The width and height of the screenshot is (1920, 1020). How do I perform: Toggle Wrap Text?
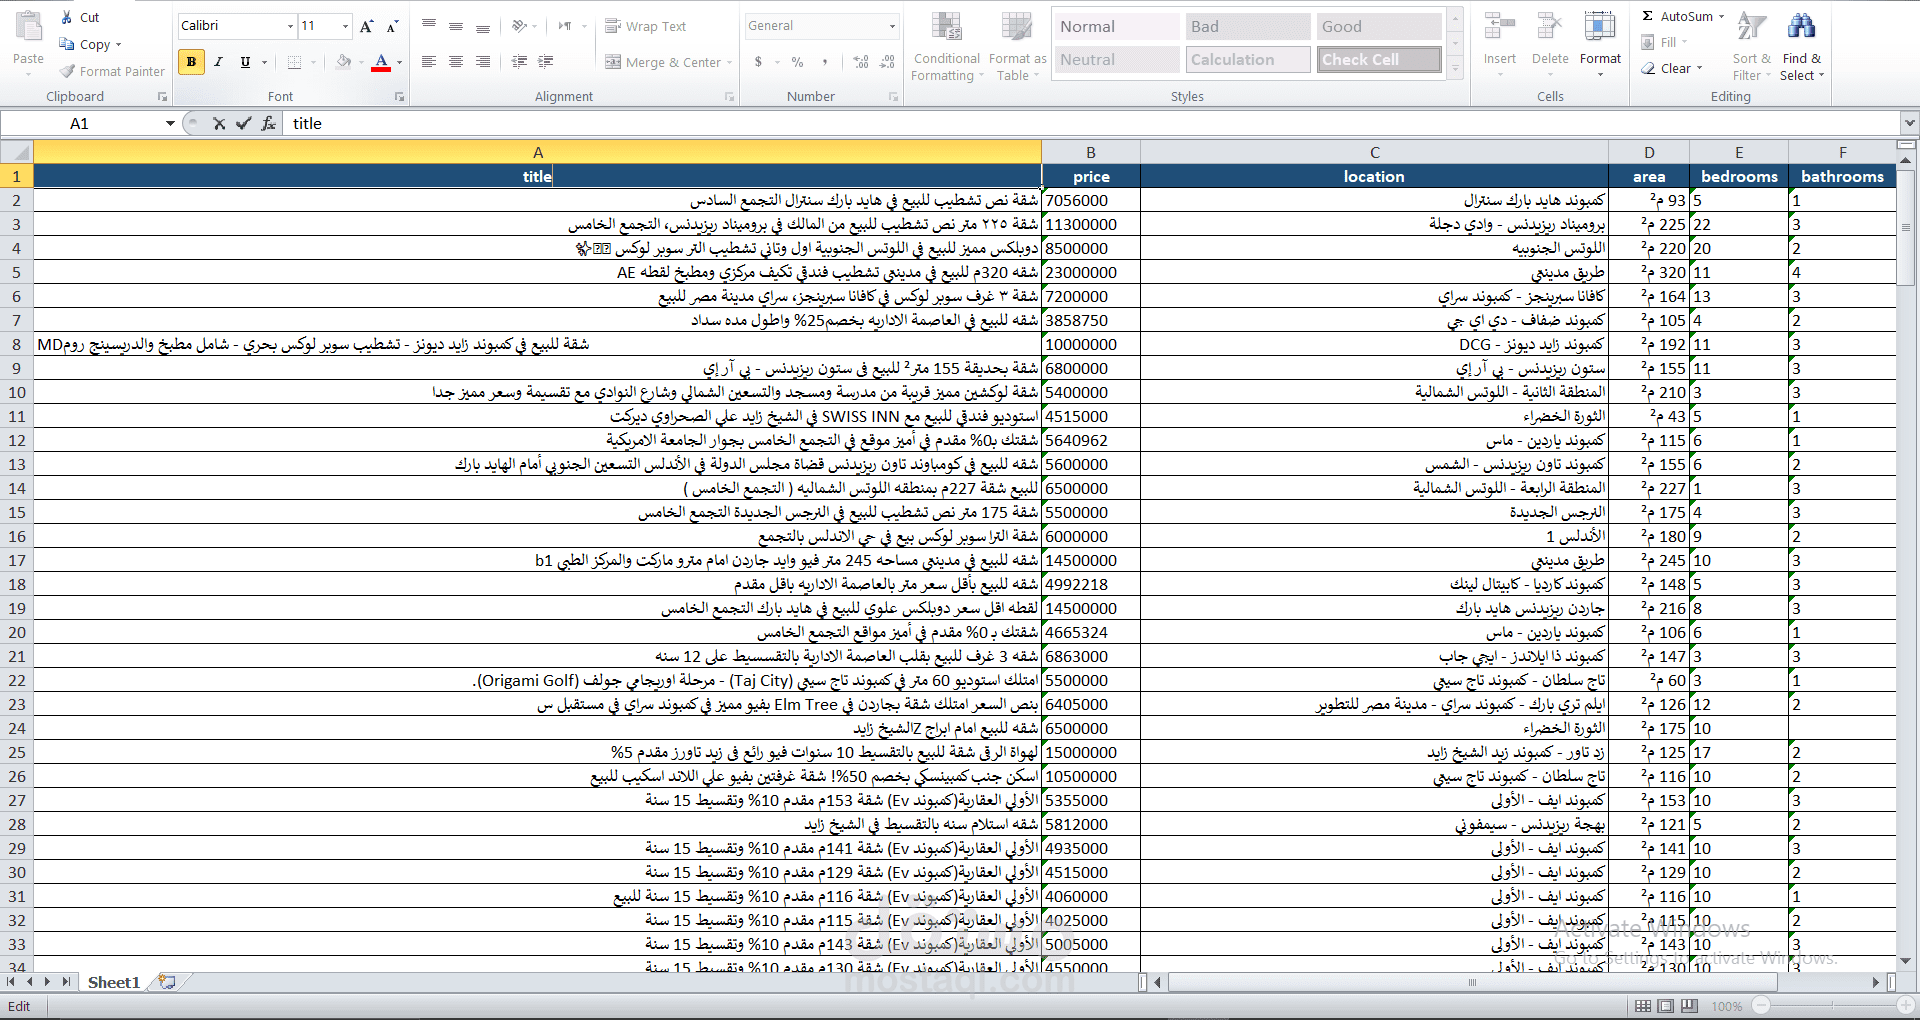tap(645, 26)
